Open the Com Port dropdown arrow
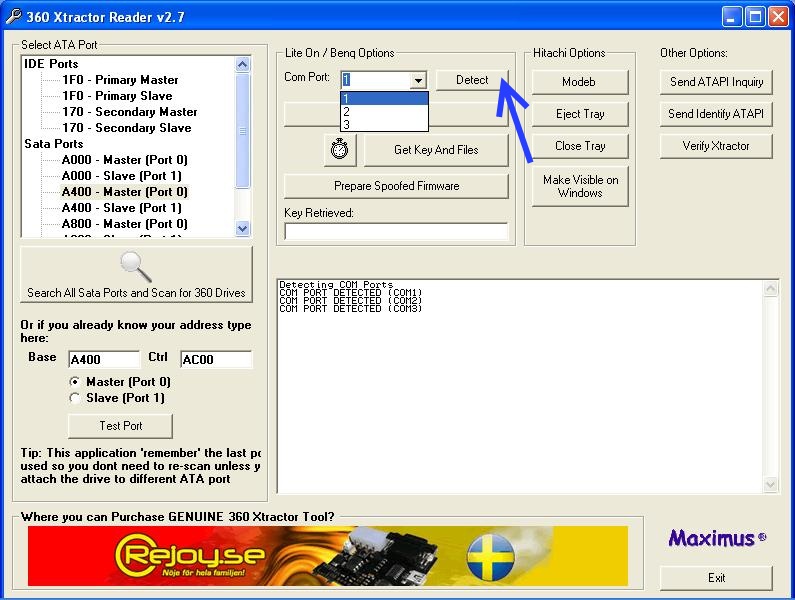 418,80
